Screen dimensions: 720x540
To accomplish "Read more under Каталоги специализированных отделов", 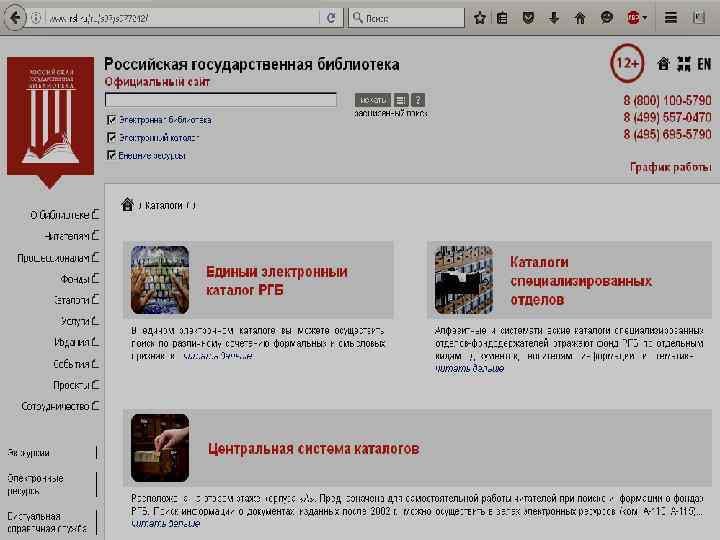I will tap(469, 368).
